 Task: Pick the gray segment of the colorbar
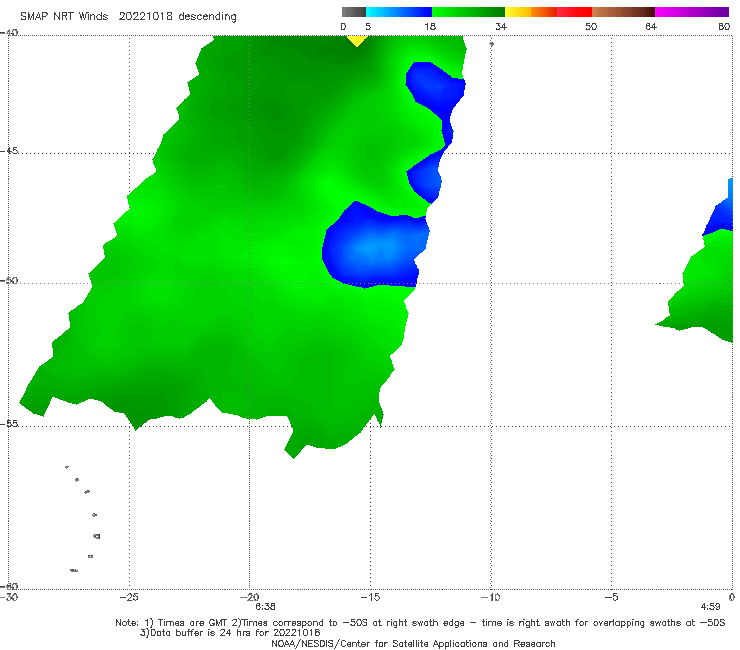pyautogui.click(x=353, y=12)
